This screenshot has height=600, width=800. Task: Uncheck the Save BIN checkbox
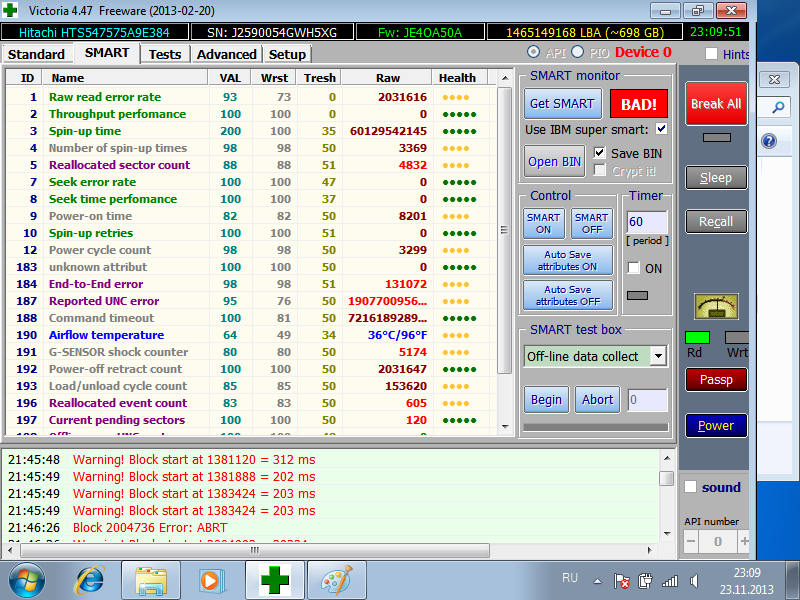(600, 153)
